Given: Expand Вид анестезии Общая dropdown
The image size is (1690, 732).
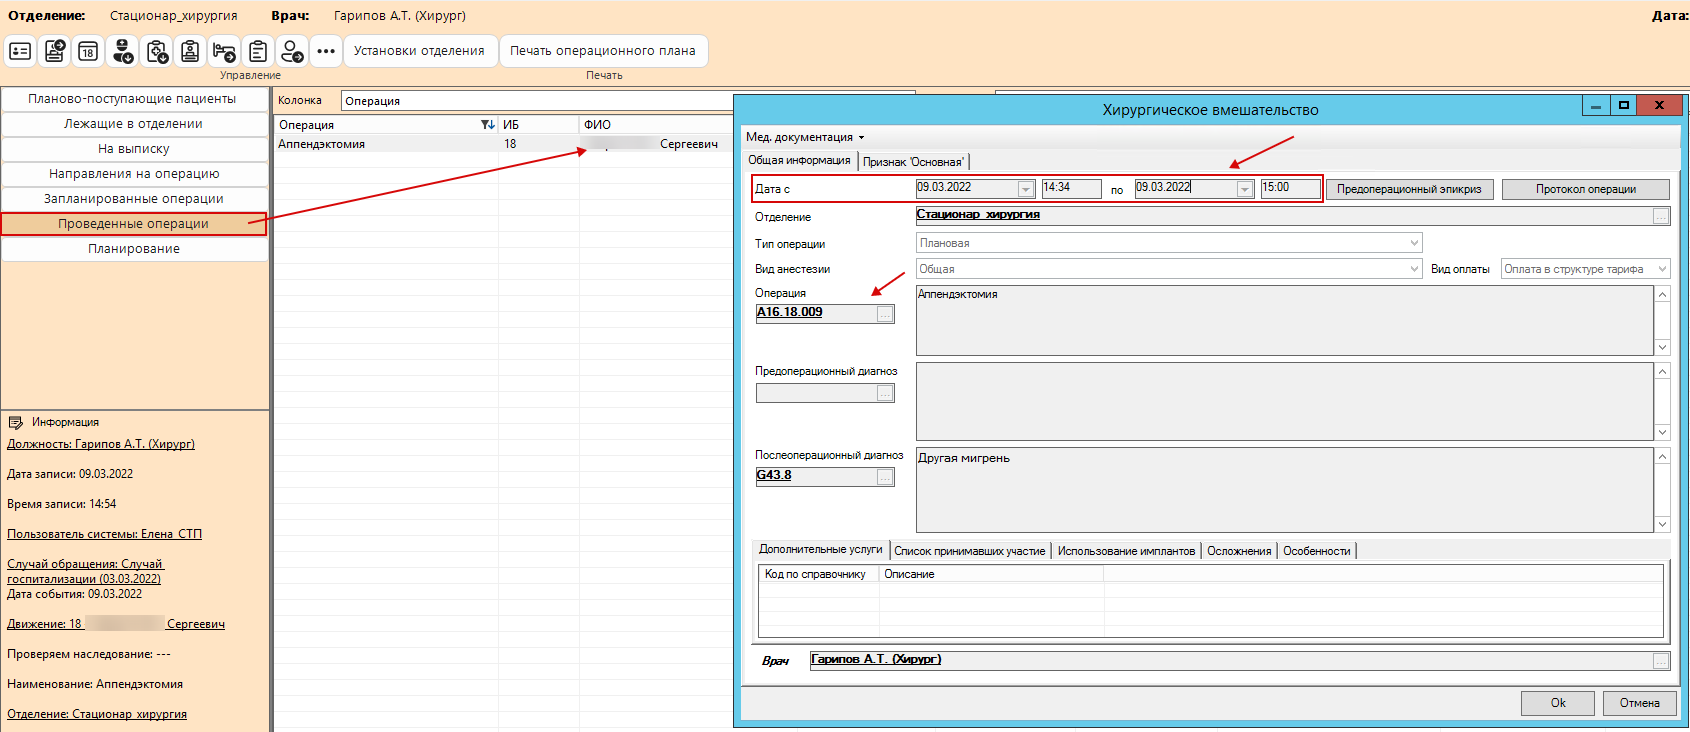Looking at the screenshot, I should coord(1414,269).
